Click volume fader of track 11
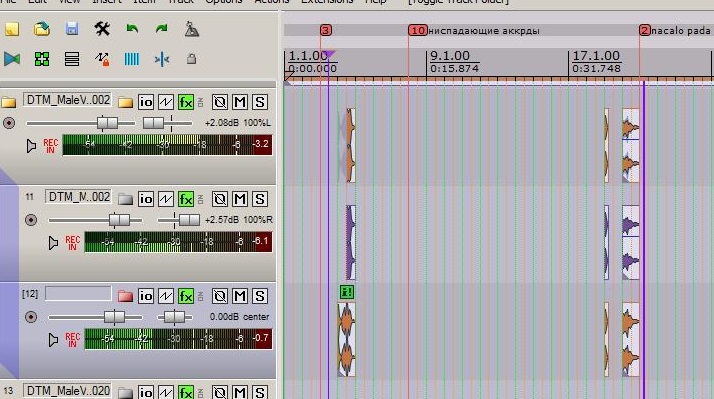The image size is (714, 399). point(119,220)
